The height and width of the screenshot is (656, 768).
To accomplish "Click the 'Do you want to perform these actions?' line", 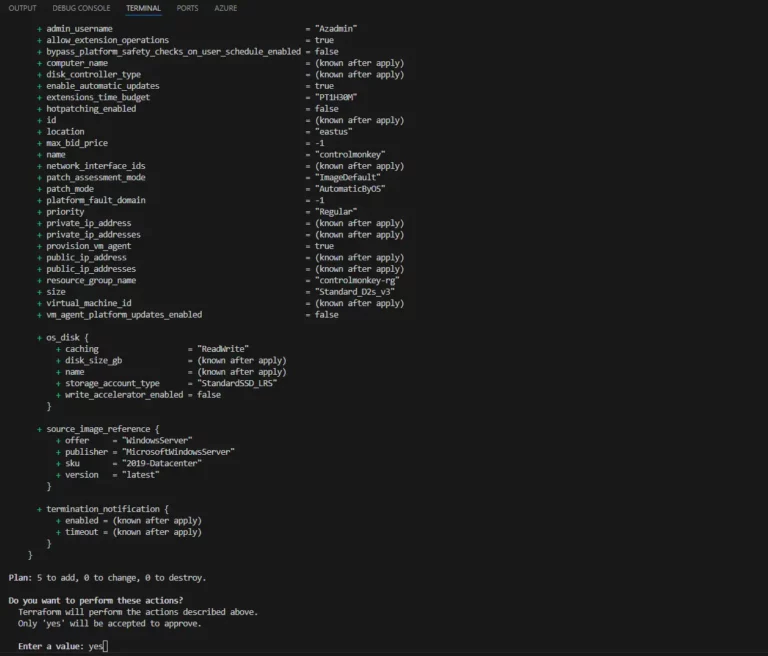I will tap(96, 600).
